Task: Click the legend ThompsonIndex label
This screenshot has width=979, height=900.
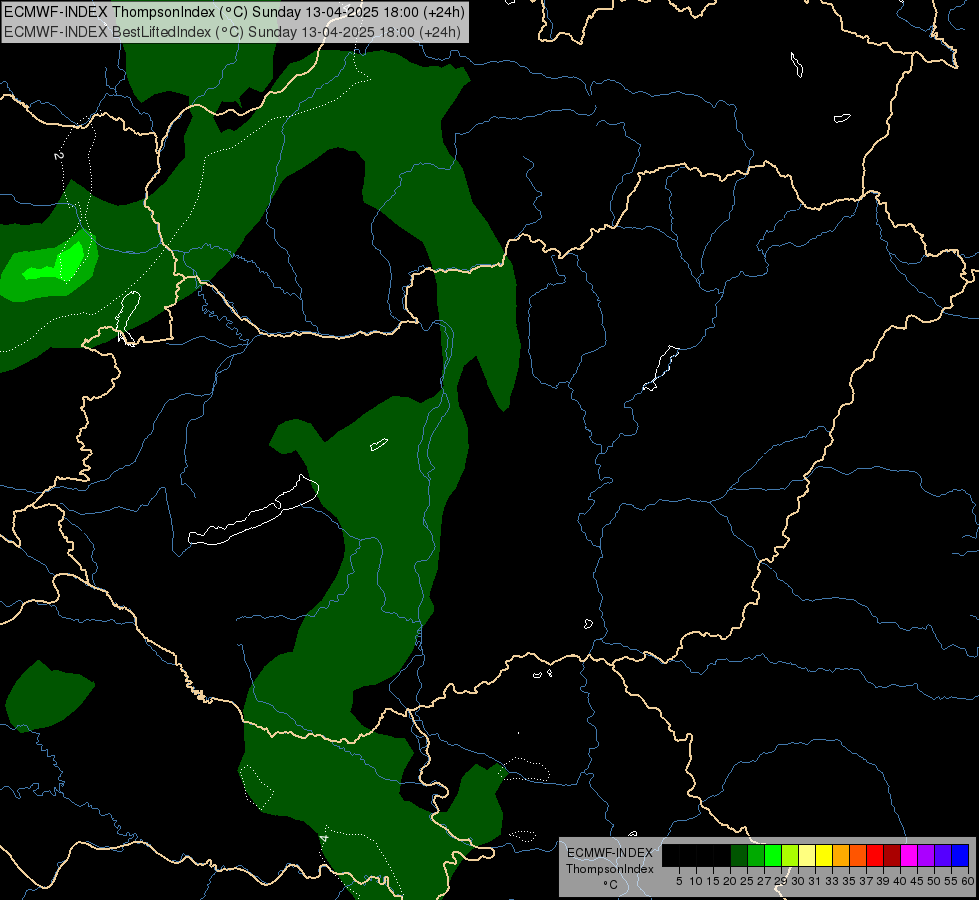Action: click(x=609, y=869)
